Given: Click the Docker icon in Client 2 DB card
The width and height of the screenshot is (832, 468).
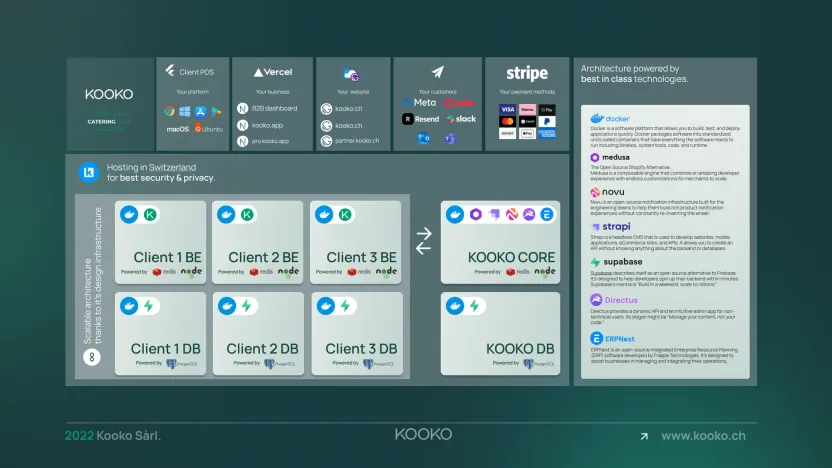Looking at the screenshot, I should pos(227,306).
